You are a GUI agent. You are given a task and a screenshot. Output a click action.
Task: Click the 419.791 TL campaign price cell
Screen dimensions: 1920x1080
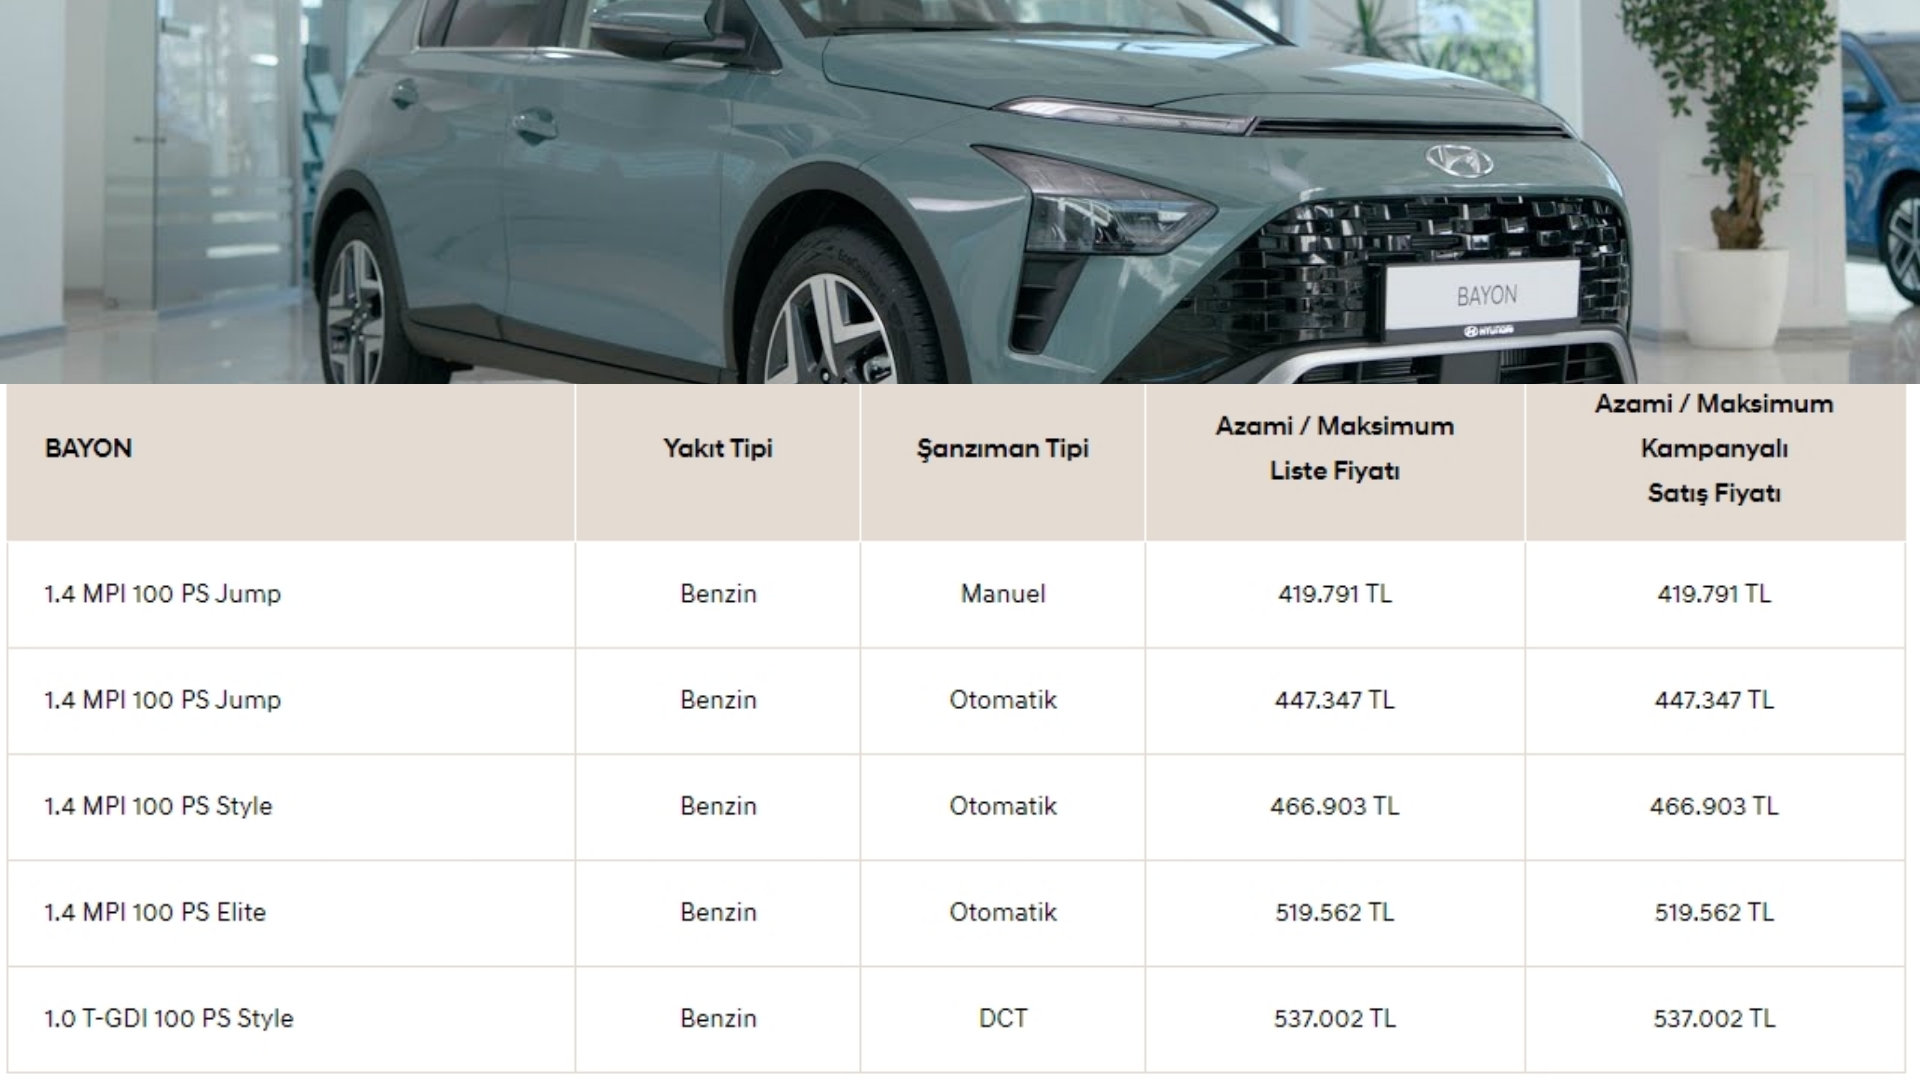[x=1716, y=594]
